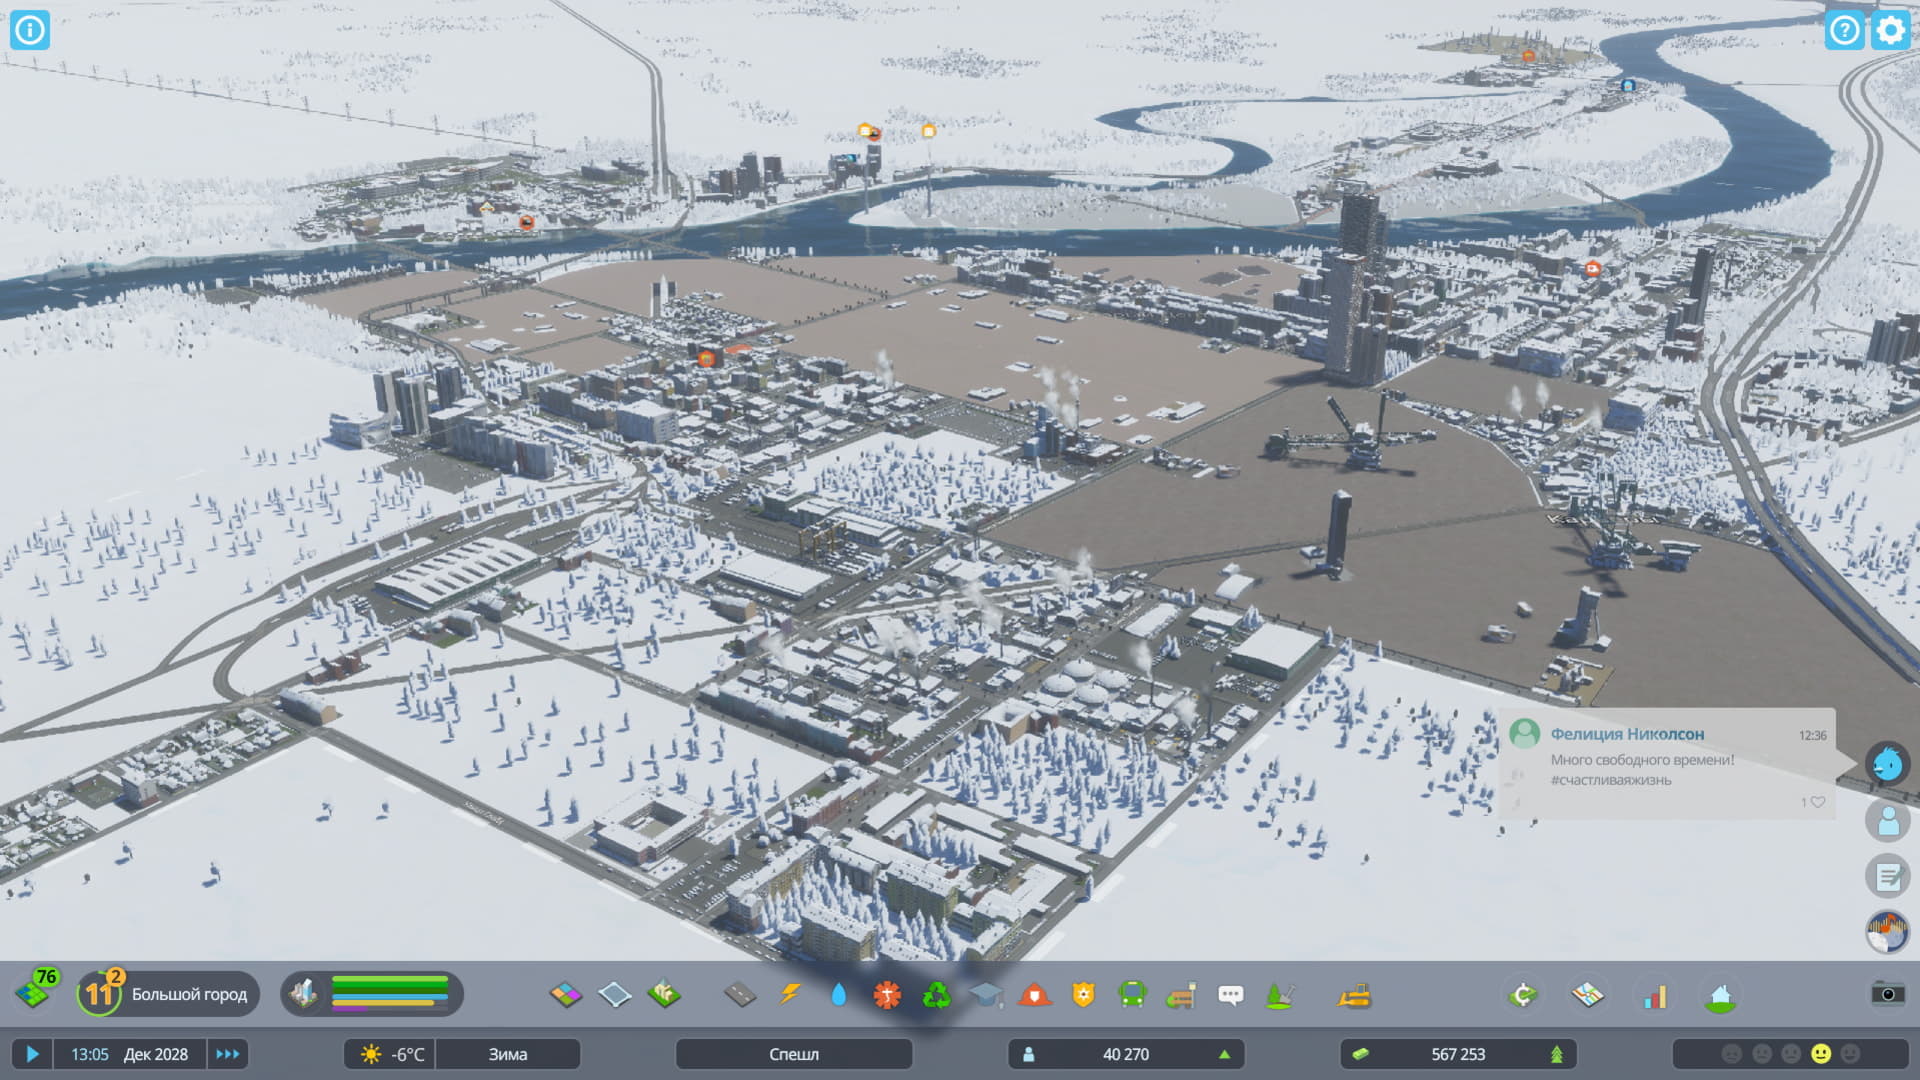Screen dimensions: 1920x1080
Task: Activate the Bulldozer tool
Action: (1355, 994)
